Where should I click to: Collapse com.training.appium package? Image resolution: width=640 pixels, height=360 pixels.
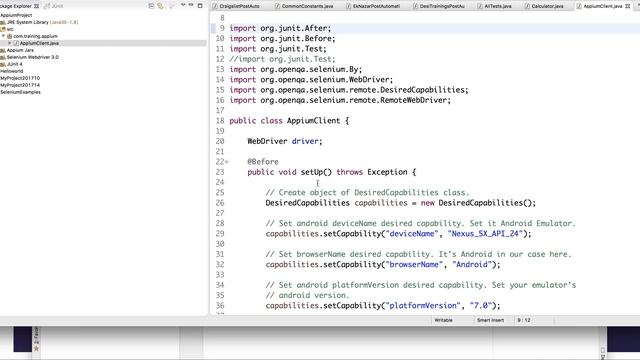[3, 36]
